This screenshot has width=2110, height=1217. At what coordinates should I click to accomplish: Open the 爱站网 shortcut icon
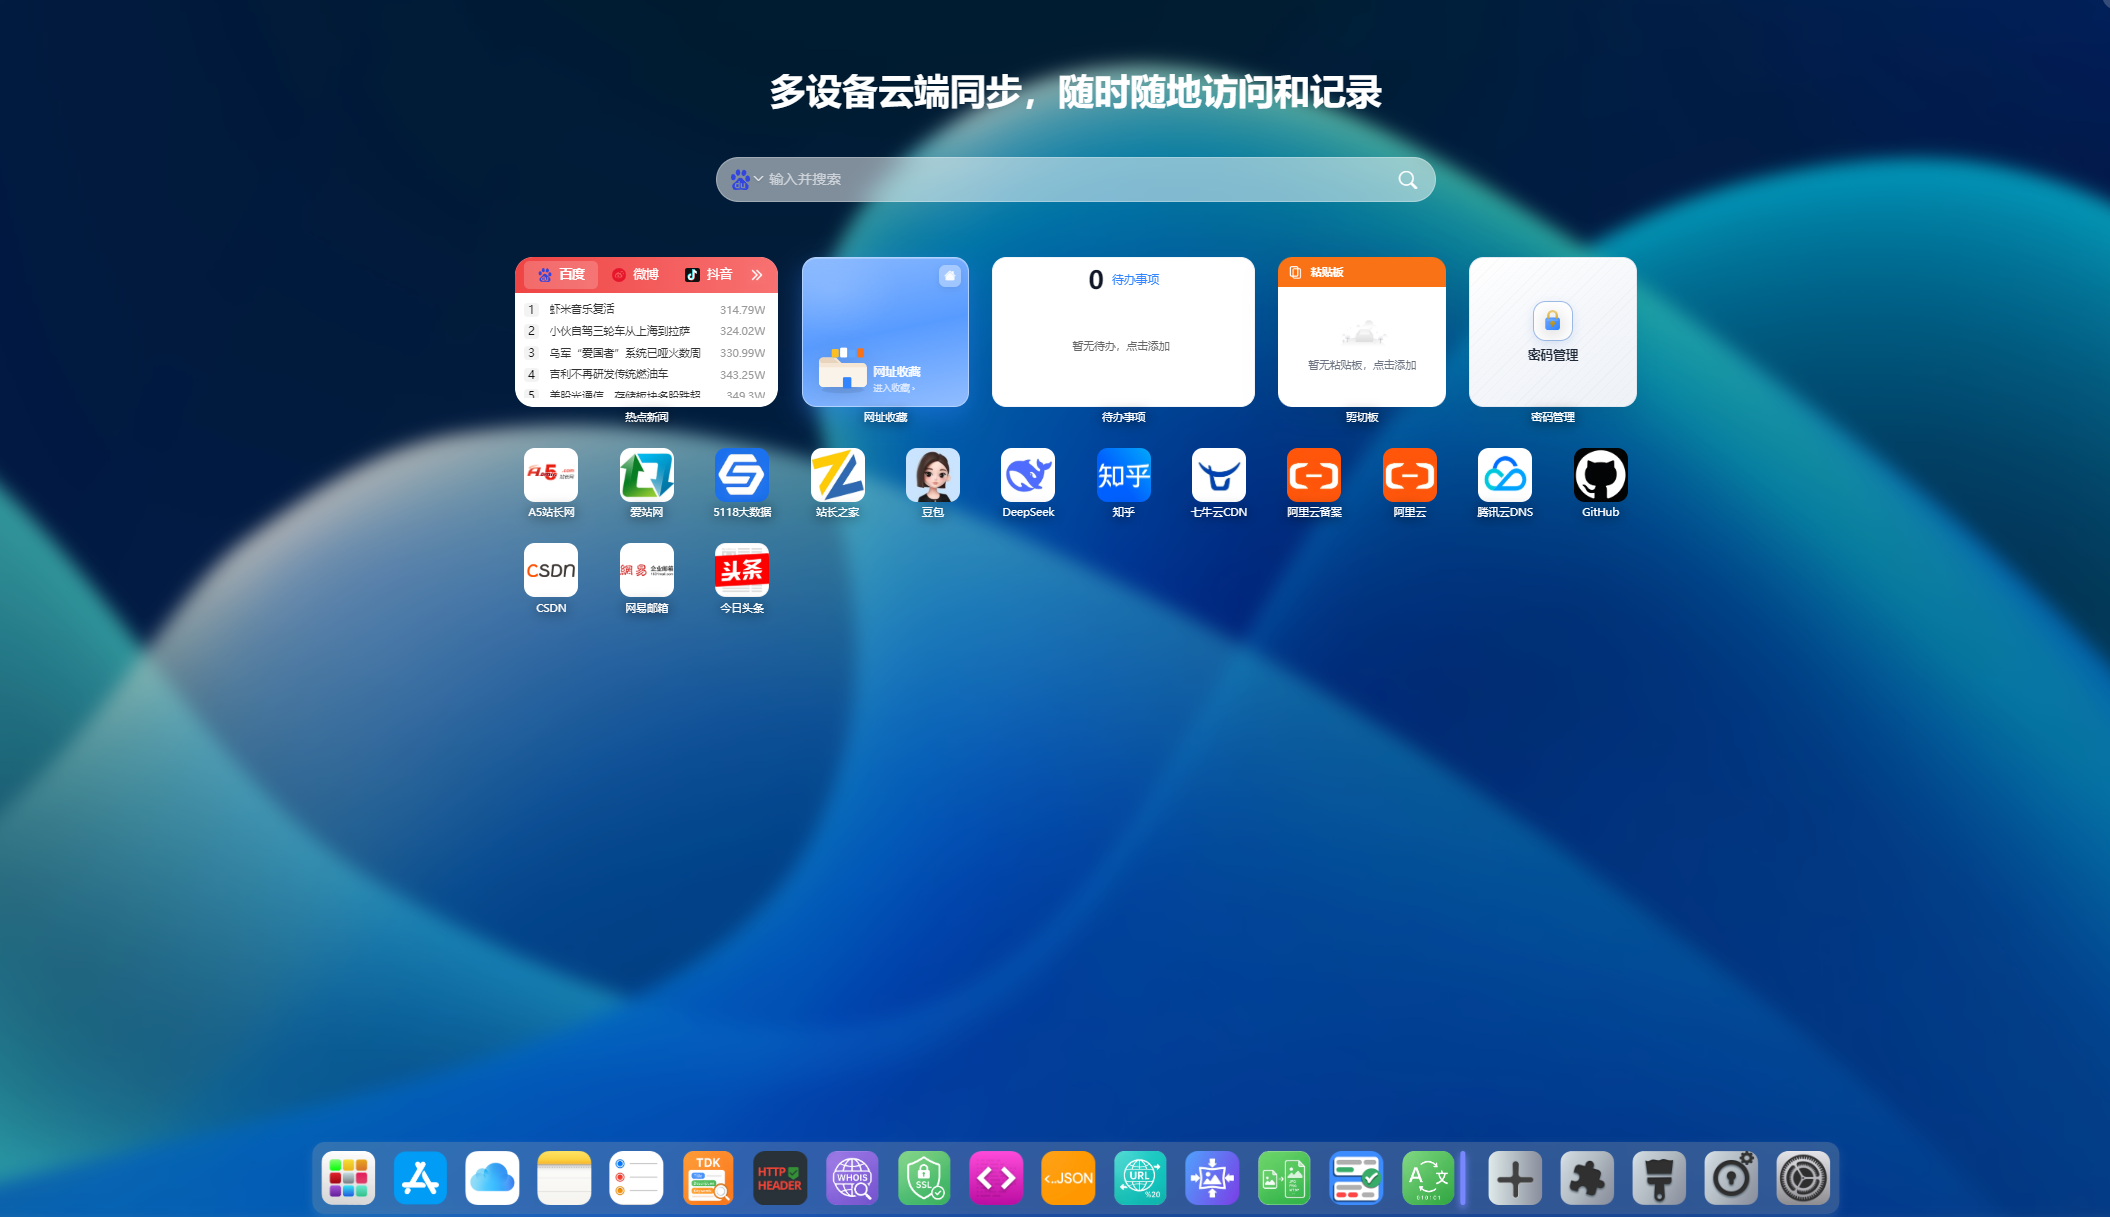pyautogui.click(x=647, y=475)
